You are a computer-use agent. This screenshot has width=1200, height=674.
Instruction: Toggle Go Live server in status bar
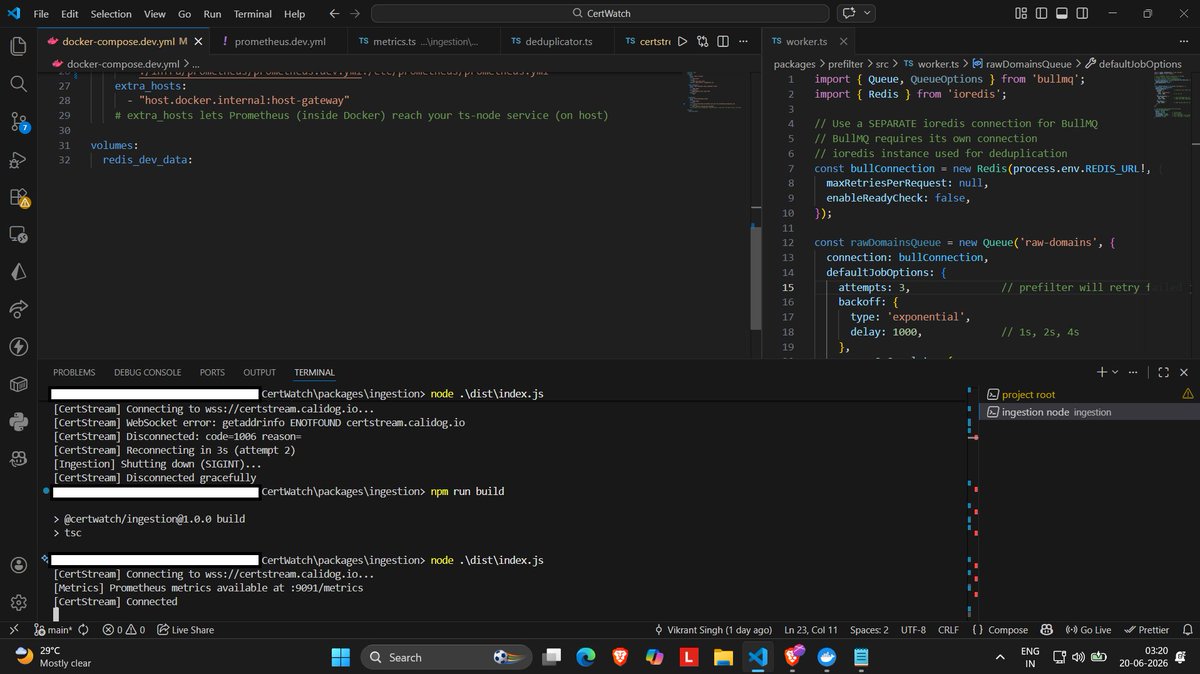click(1088, 630)
